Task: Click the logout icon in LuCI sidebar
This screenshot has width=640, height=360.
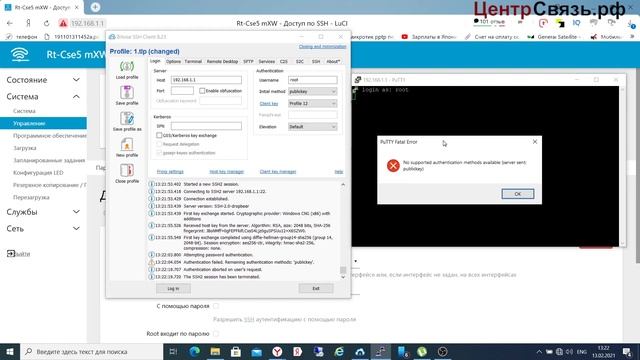Action: pos(11,253)
